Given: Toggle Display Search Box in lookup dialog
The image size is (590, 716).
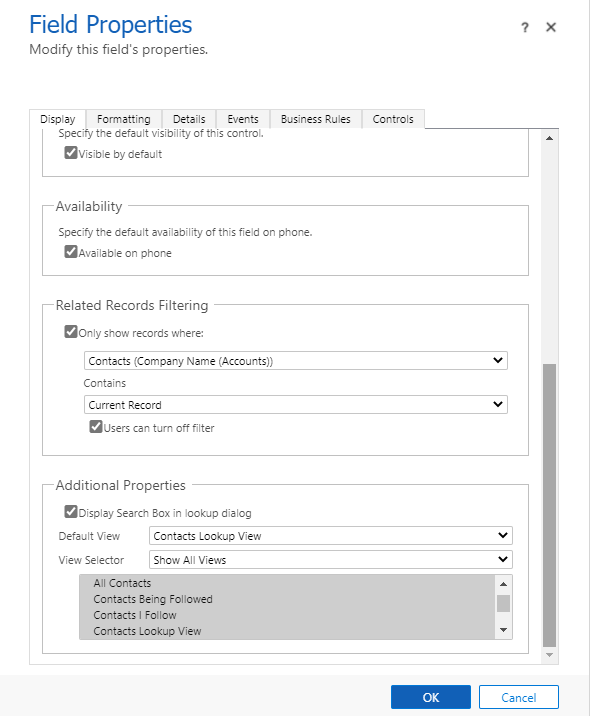Looking at the screenshot, I should coord(71,511).
